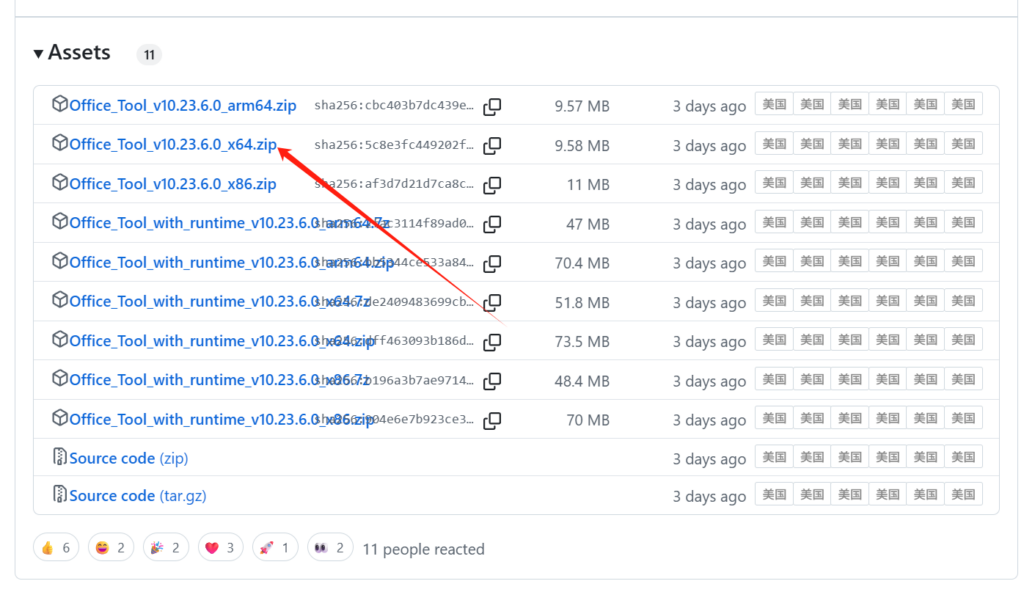This screenshot has height=592, width=1024.
Task: Click the "73.5 MB" file size
Action: [x=582, y=342]
